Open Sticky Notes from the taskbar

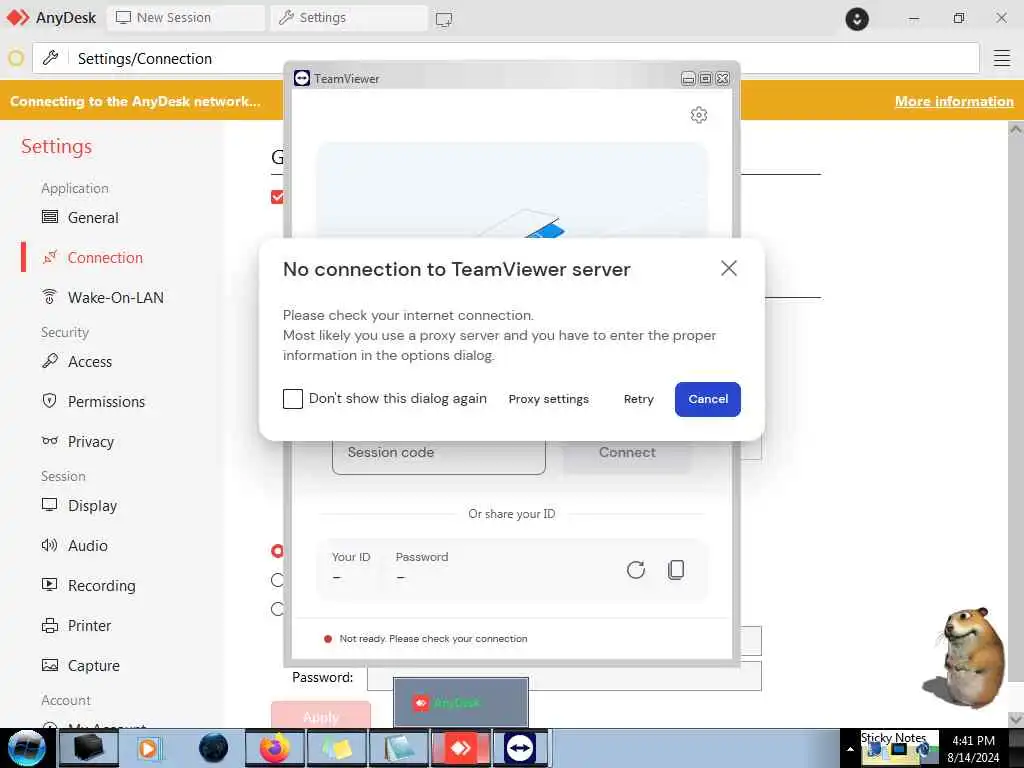[336, 748]
